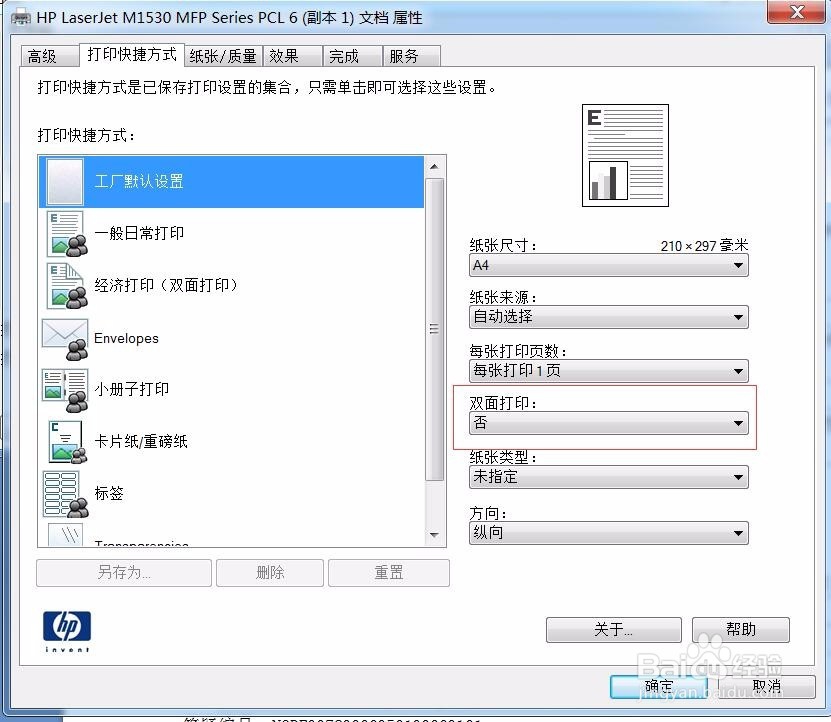Click the 另存为... button
Image resolution: width=831 pixels, height=722 pixels.
(x=124, y=573)
